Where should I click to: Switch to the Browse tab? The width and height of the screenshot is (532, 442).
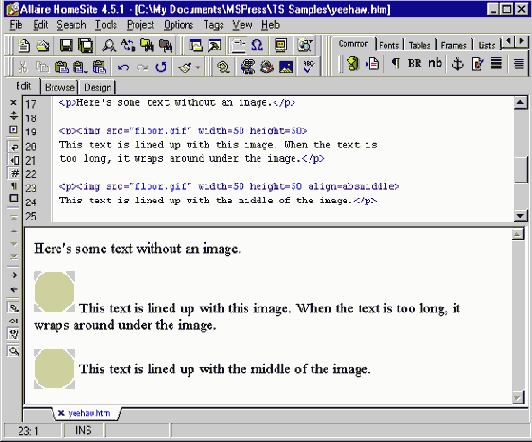point(59,87)
